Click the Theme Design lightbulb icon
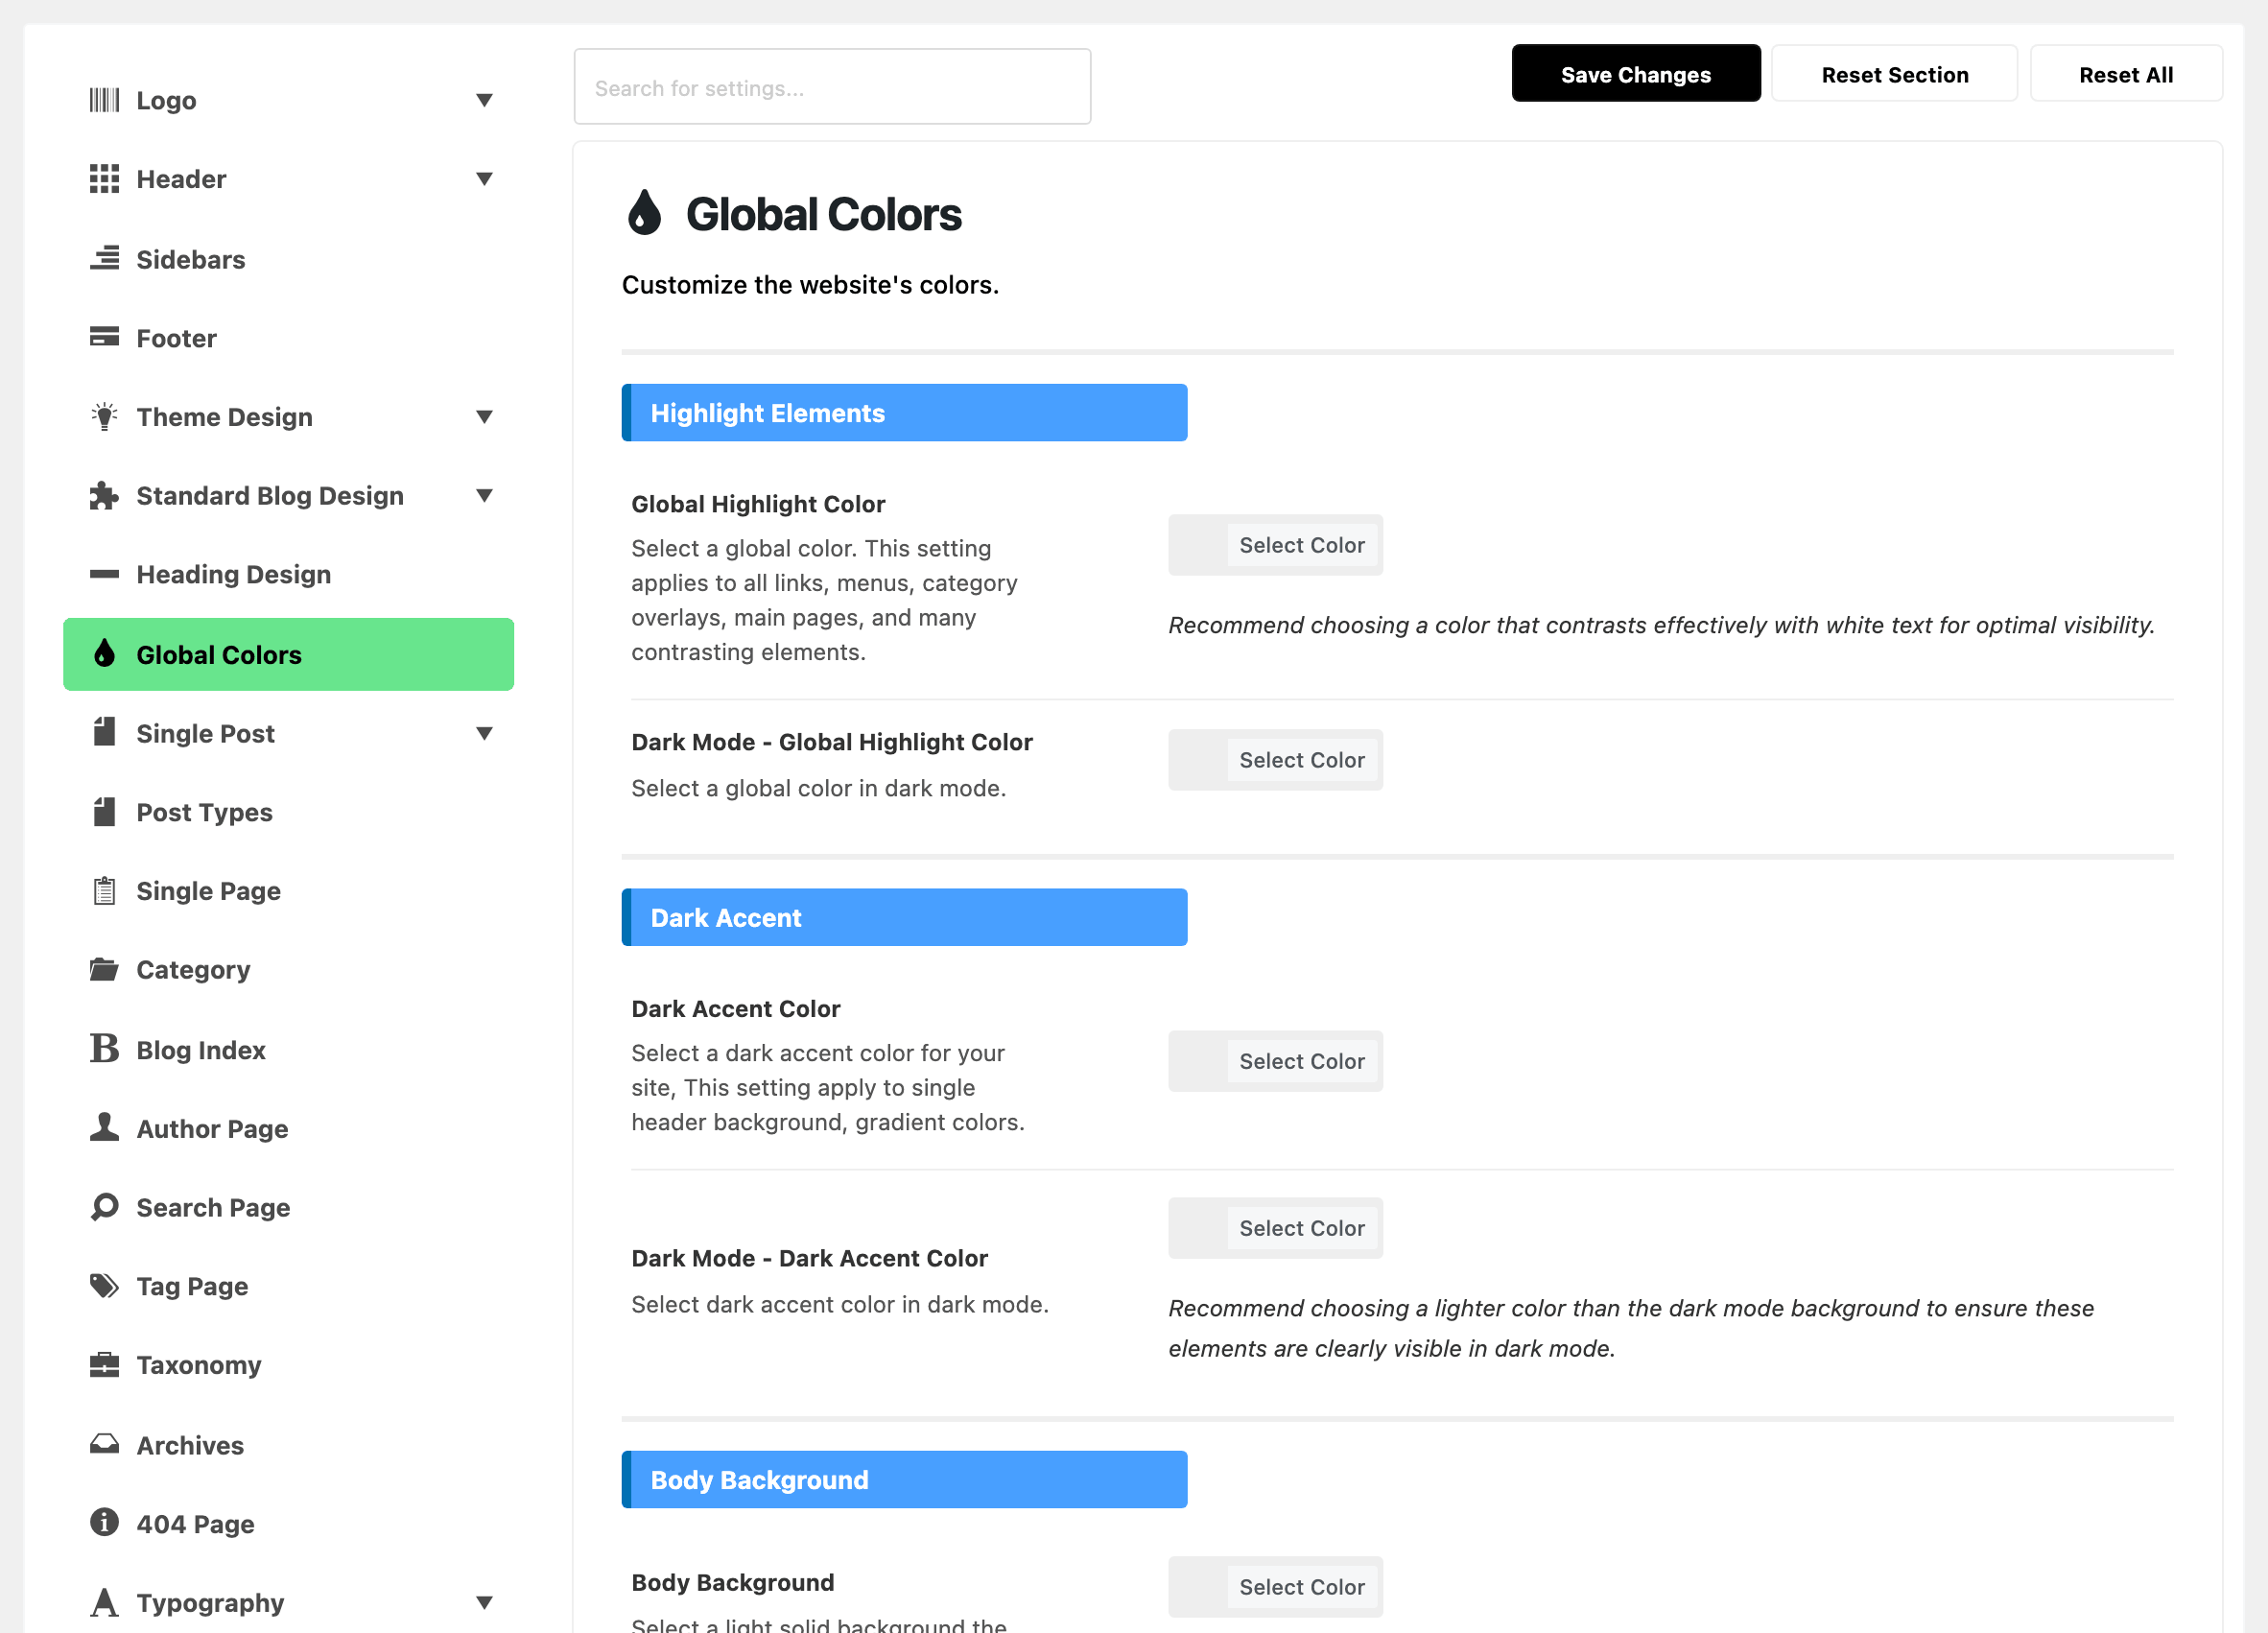Image resolution: width=2268 pixels, height=1633 pixels. click(104, 417)
